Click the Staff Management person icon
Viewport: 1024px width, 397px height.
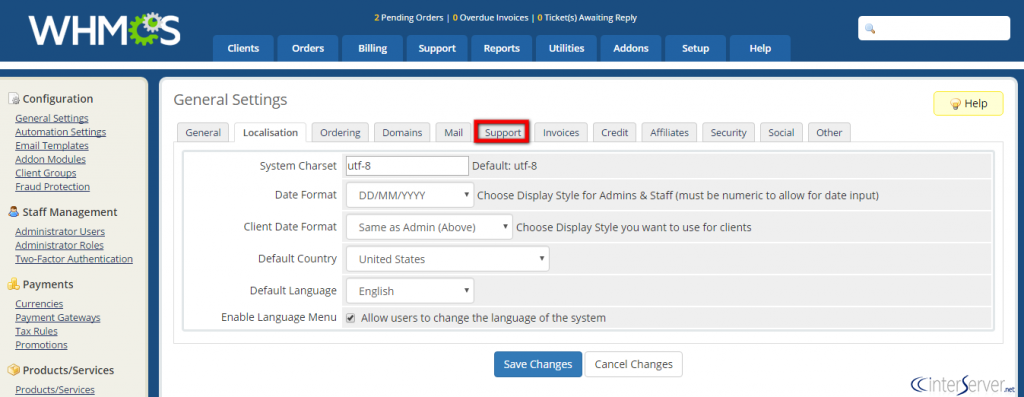(14, 212)
